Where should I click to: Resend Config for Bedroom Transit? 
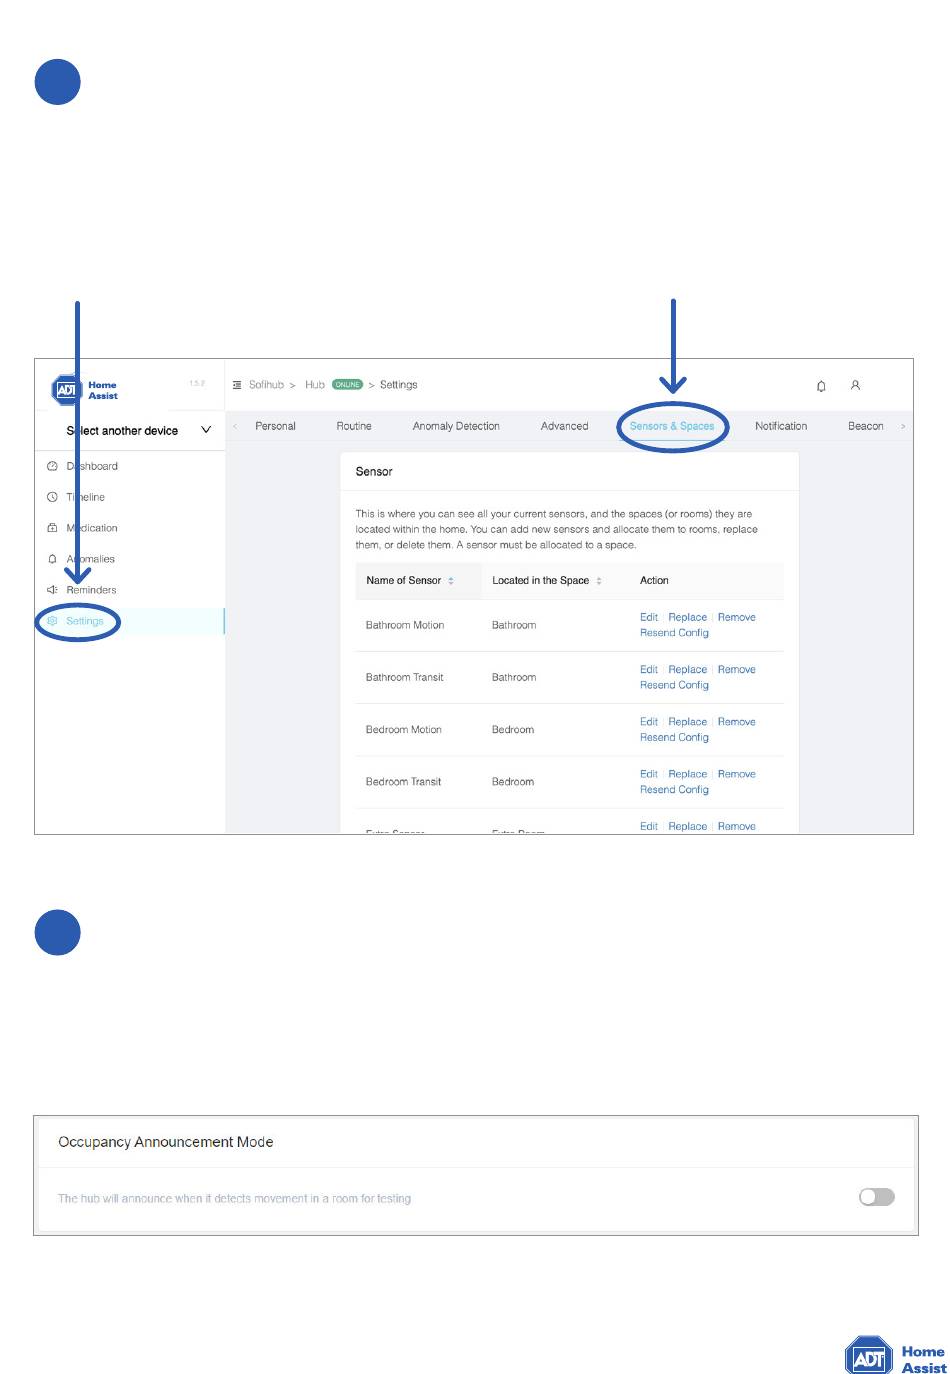[674, 790]
